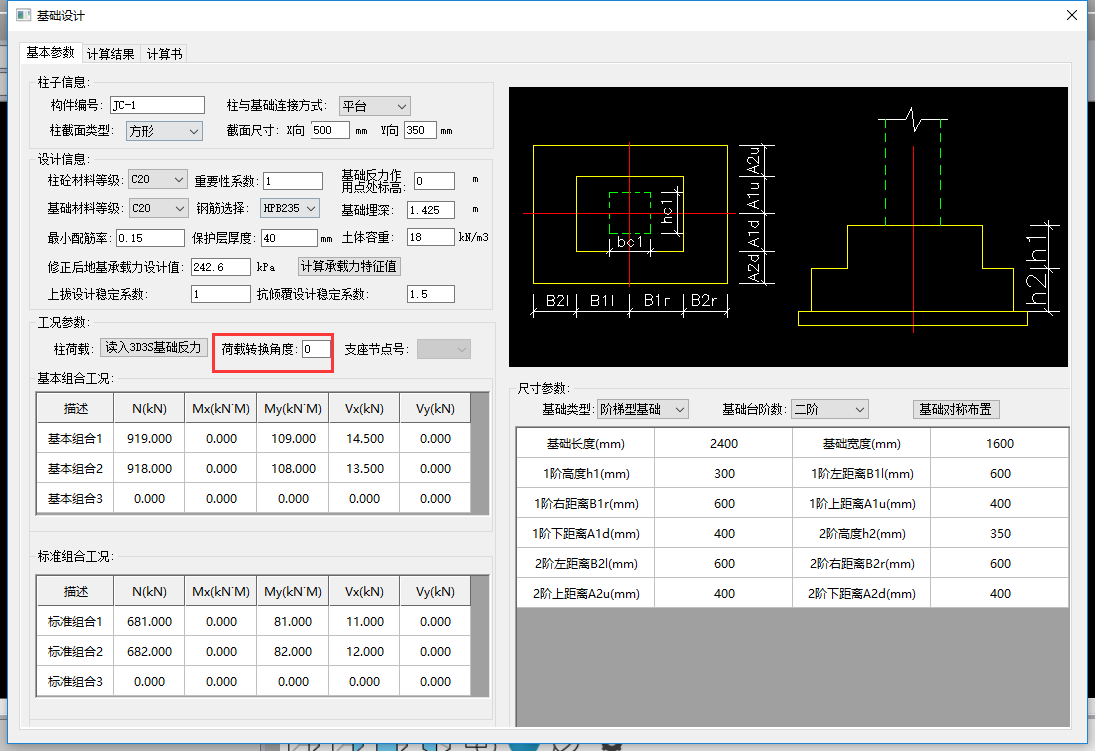Select the 基本组合2 My value 108.000
Screen dimensions: 1095x751
click(293, 469)
